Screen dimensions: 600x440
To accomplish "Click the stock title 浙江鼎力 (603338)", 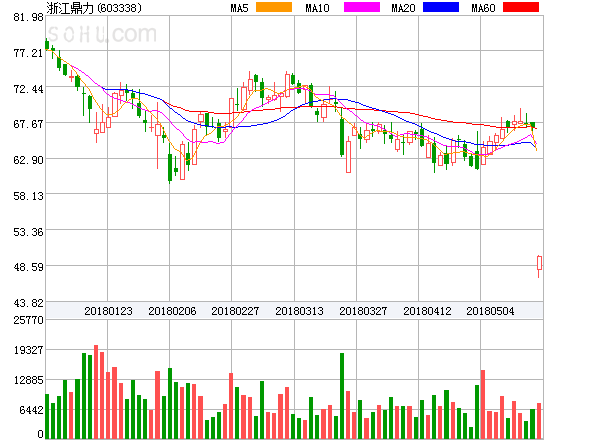I will click(94, 8).
